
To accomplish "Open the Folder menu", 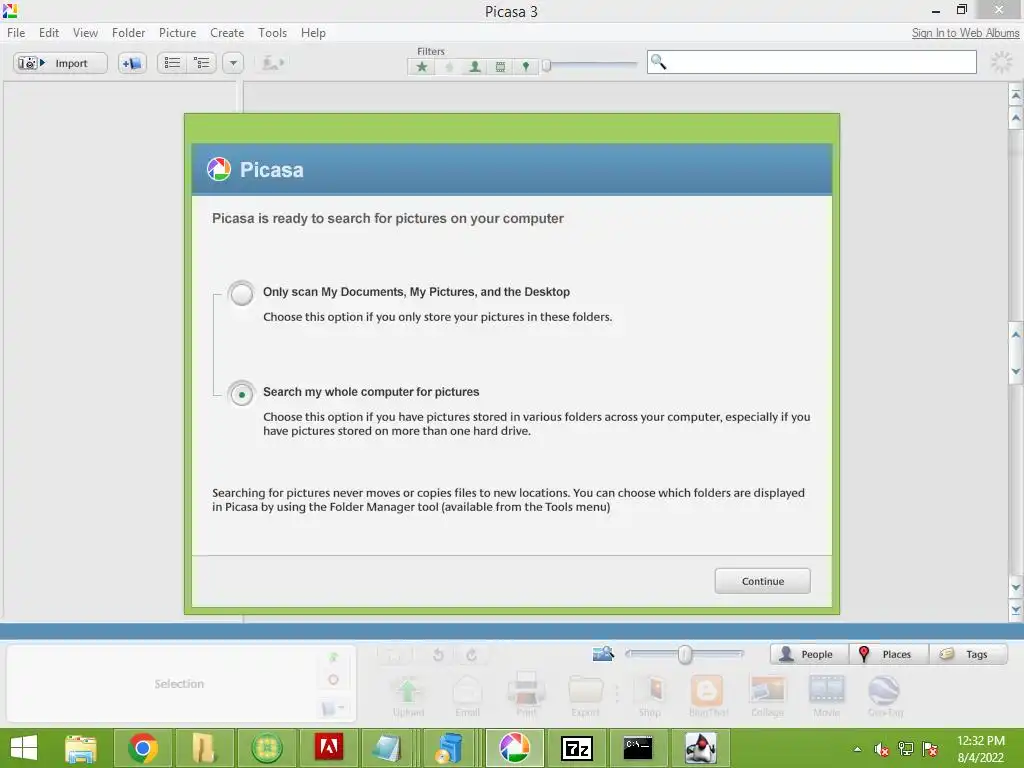I will point(128,33).
